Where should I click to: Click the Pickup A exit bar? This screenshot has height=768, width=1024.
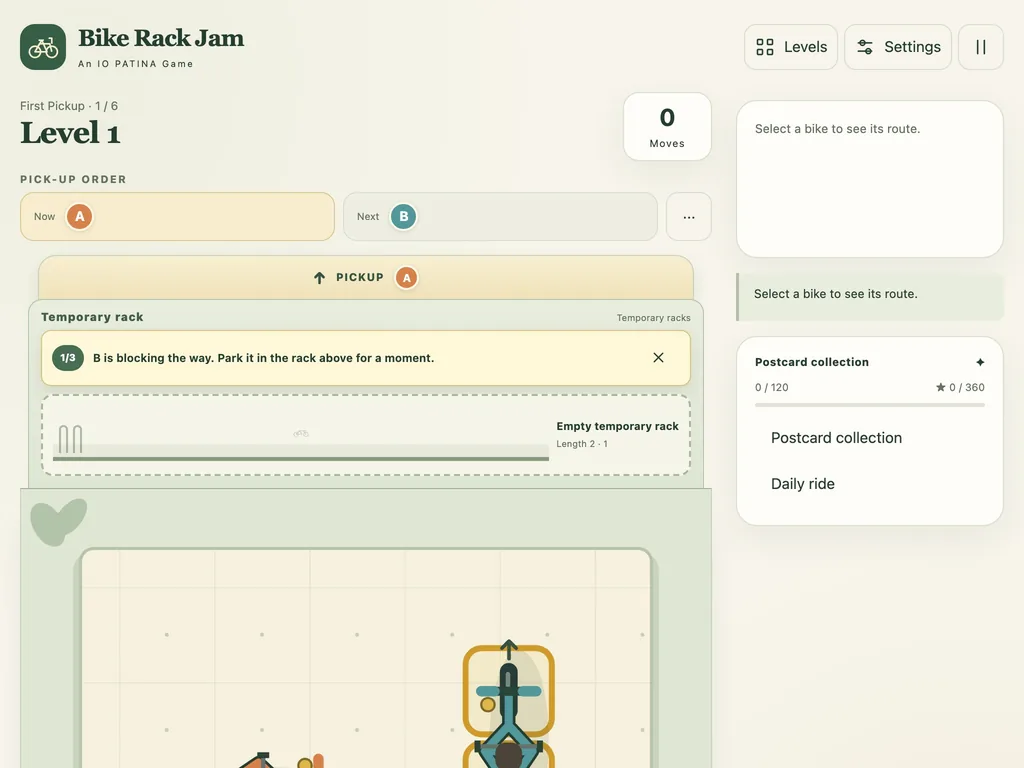pyautogui.click(x=366, y=278)
